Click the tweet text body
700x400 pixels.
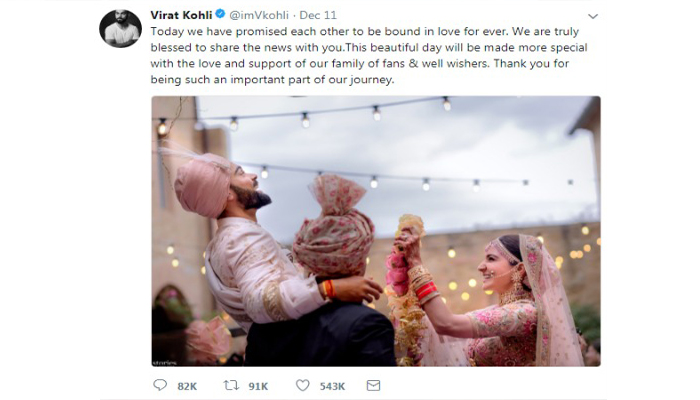369,55
